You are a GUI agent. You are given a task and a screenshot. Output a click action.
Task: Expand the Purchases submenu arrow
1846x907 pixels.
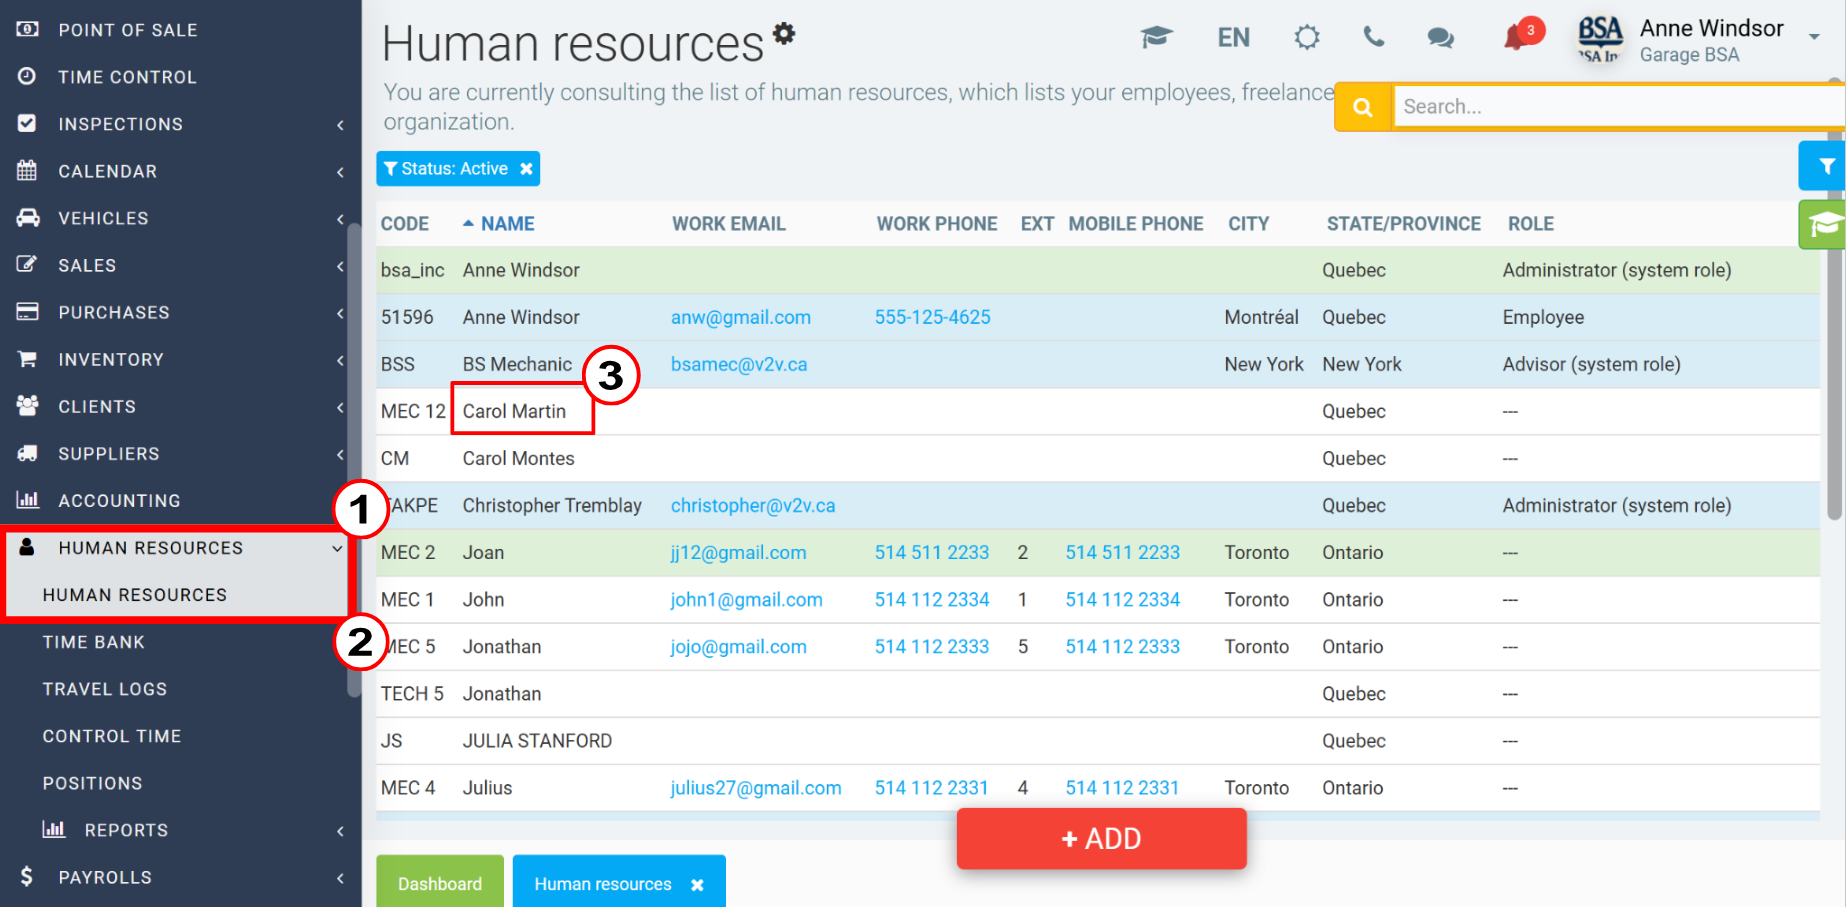(340, 313)
